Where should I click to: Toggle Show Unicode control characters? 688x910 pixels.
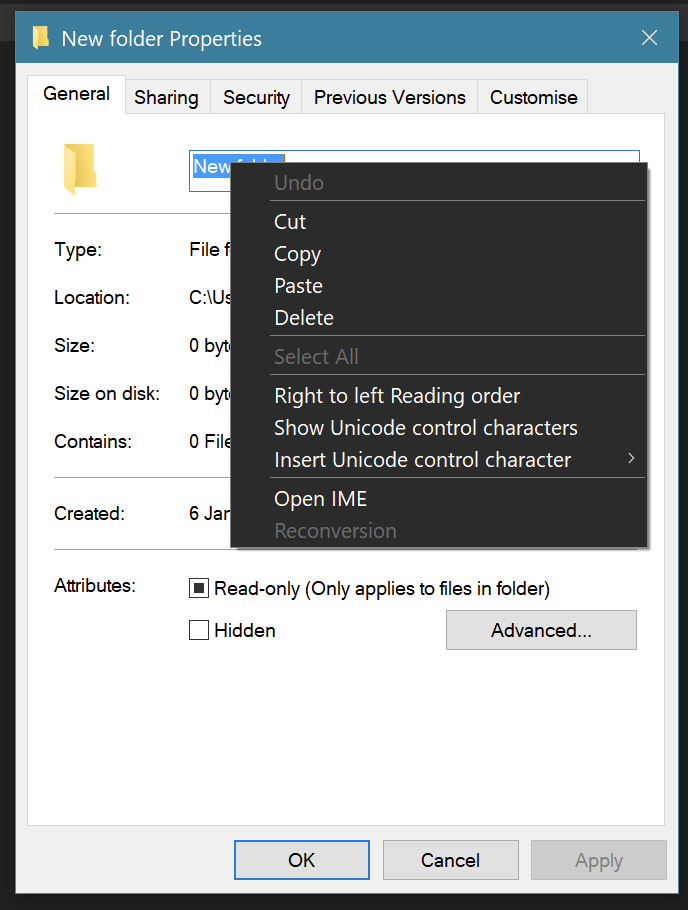(426, 427)
